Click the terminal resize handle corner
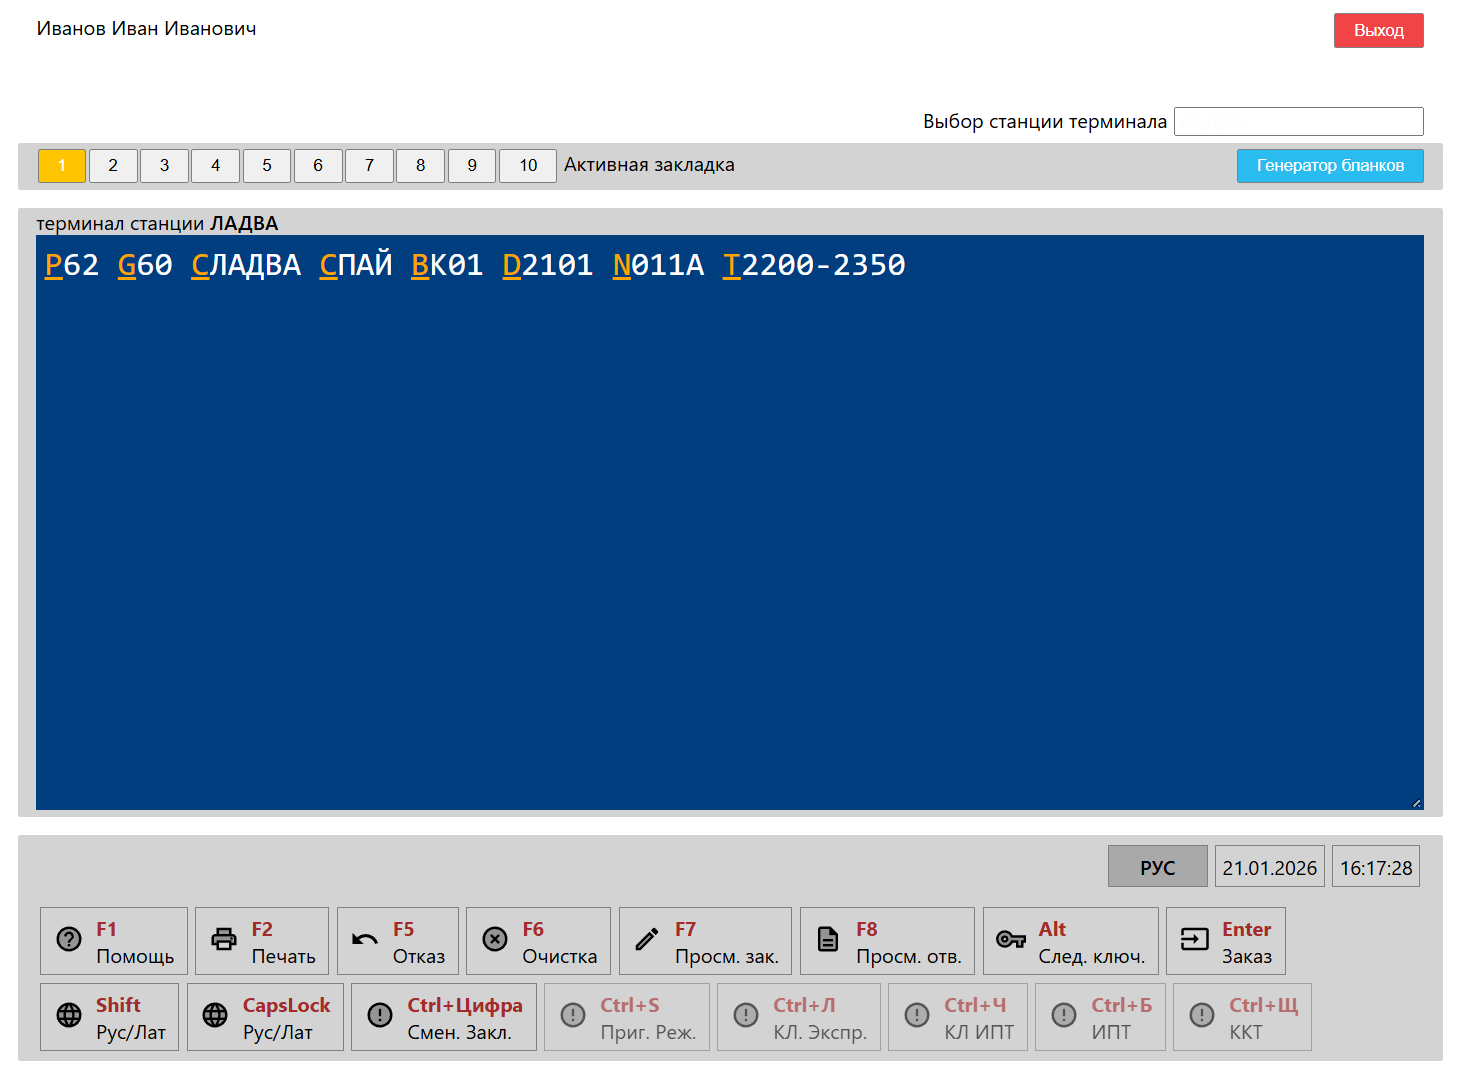Screen dimensions: 1461x1078 click(1416, 803)
